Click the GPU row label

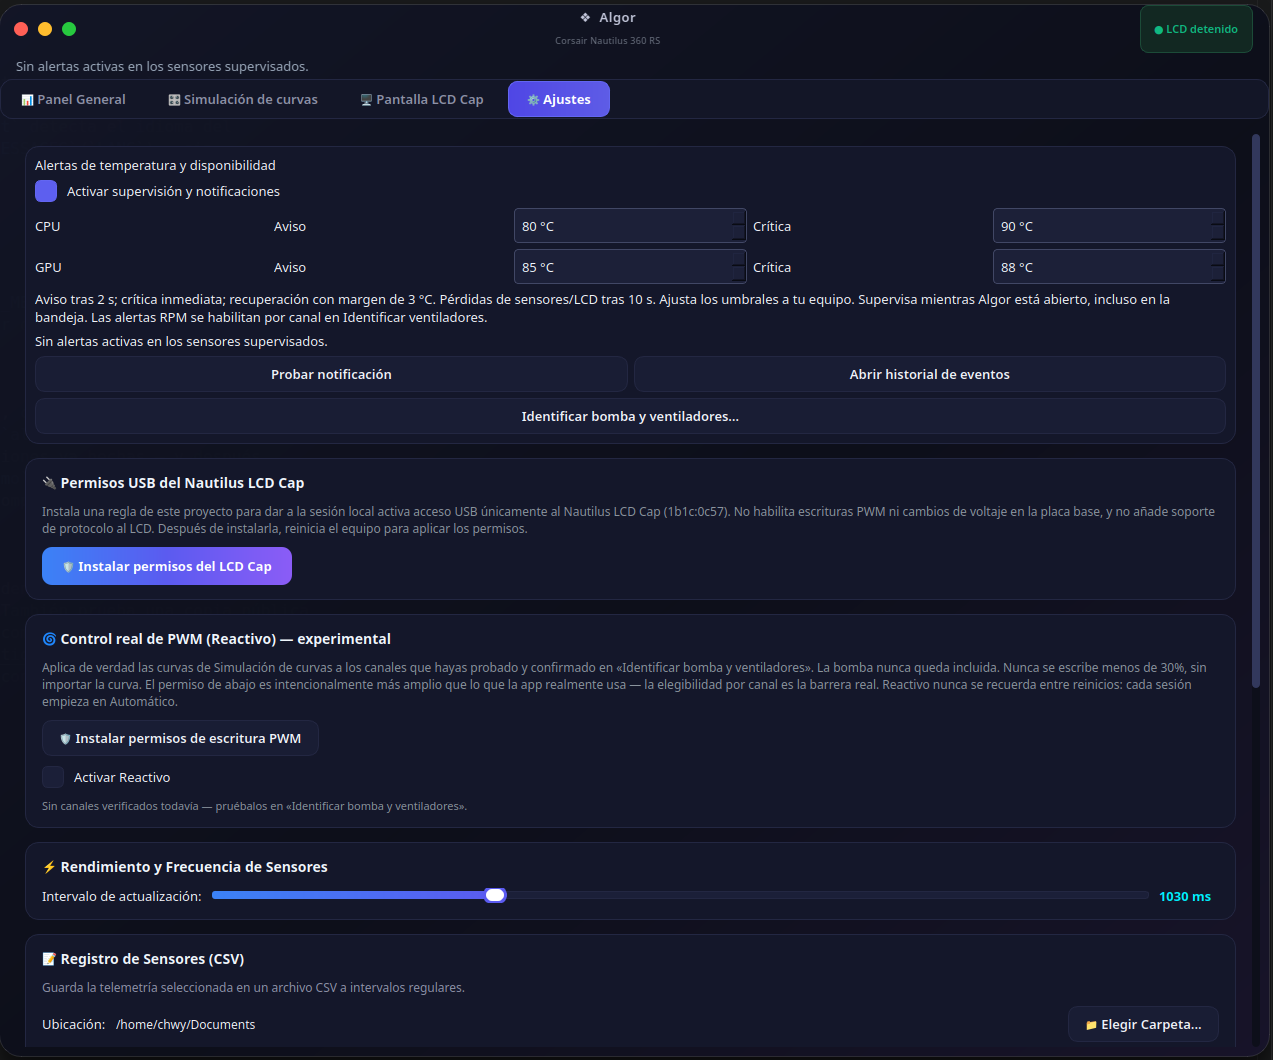(48, 267)
